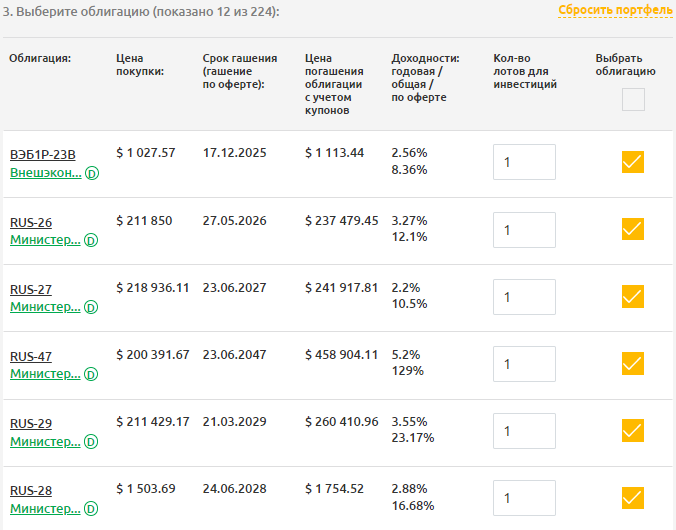This screenshot has width=676, height=530.
Task: Click the D icon in RUS-47 row
Action: 91,374
